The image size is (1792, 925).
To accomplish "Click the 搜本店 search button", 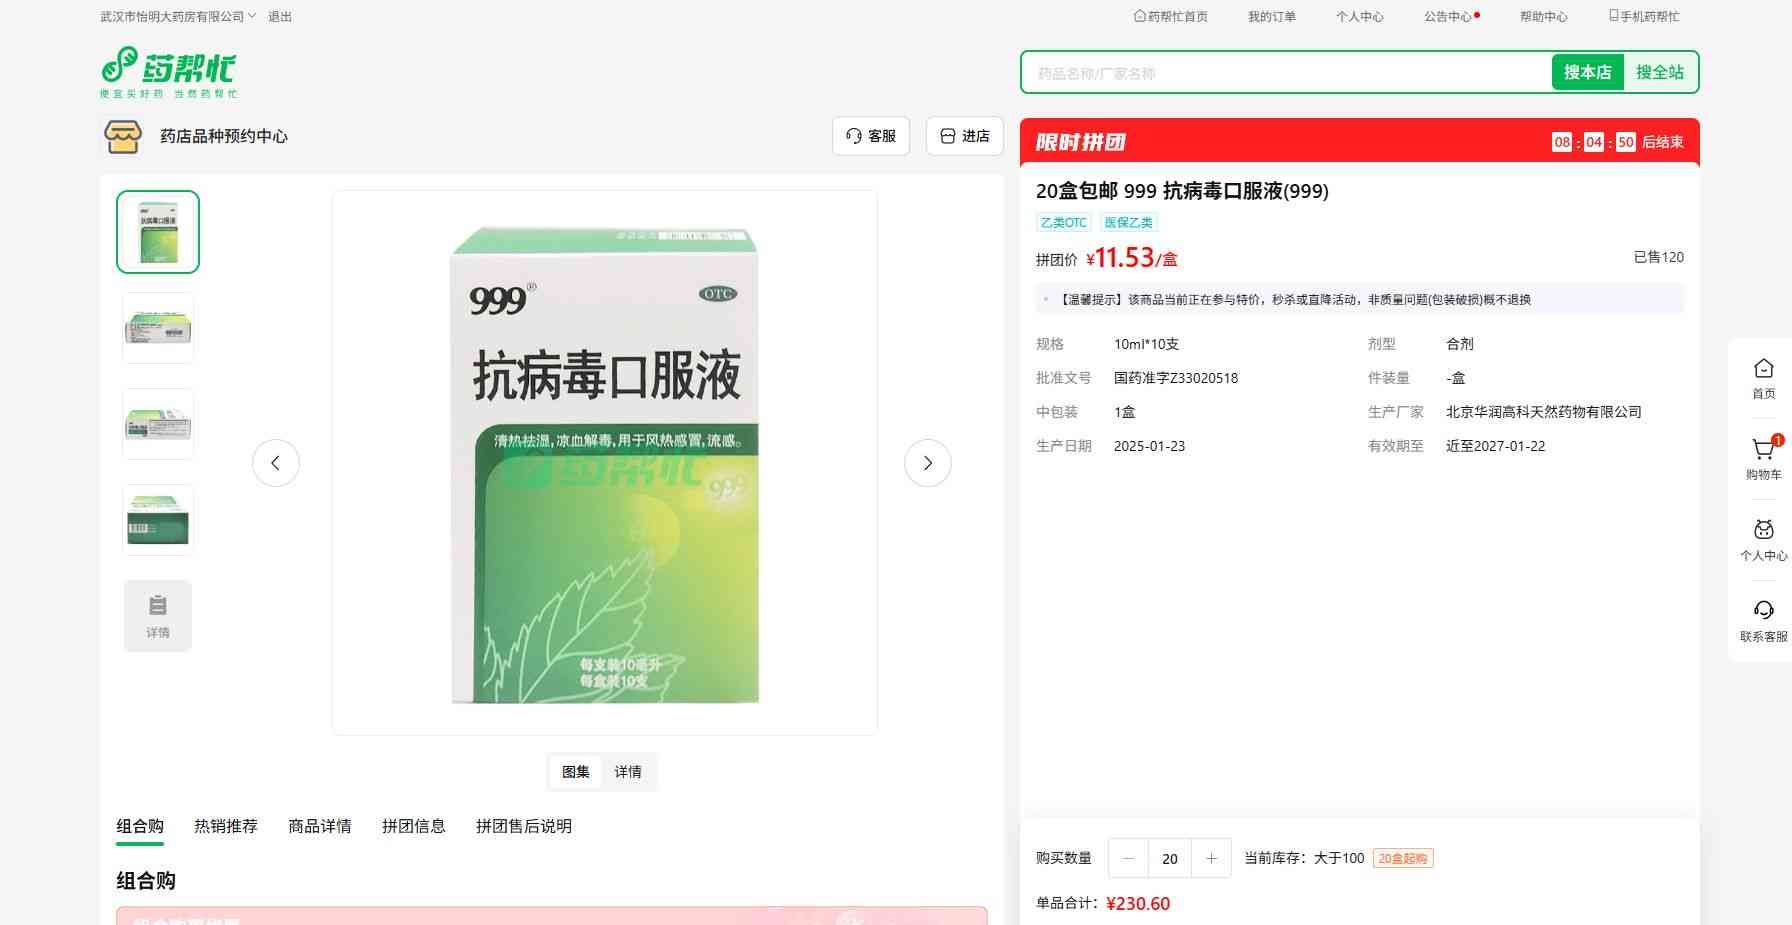I will (x=1587, y=72).
